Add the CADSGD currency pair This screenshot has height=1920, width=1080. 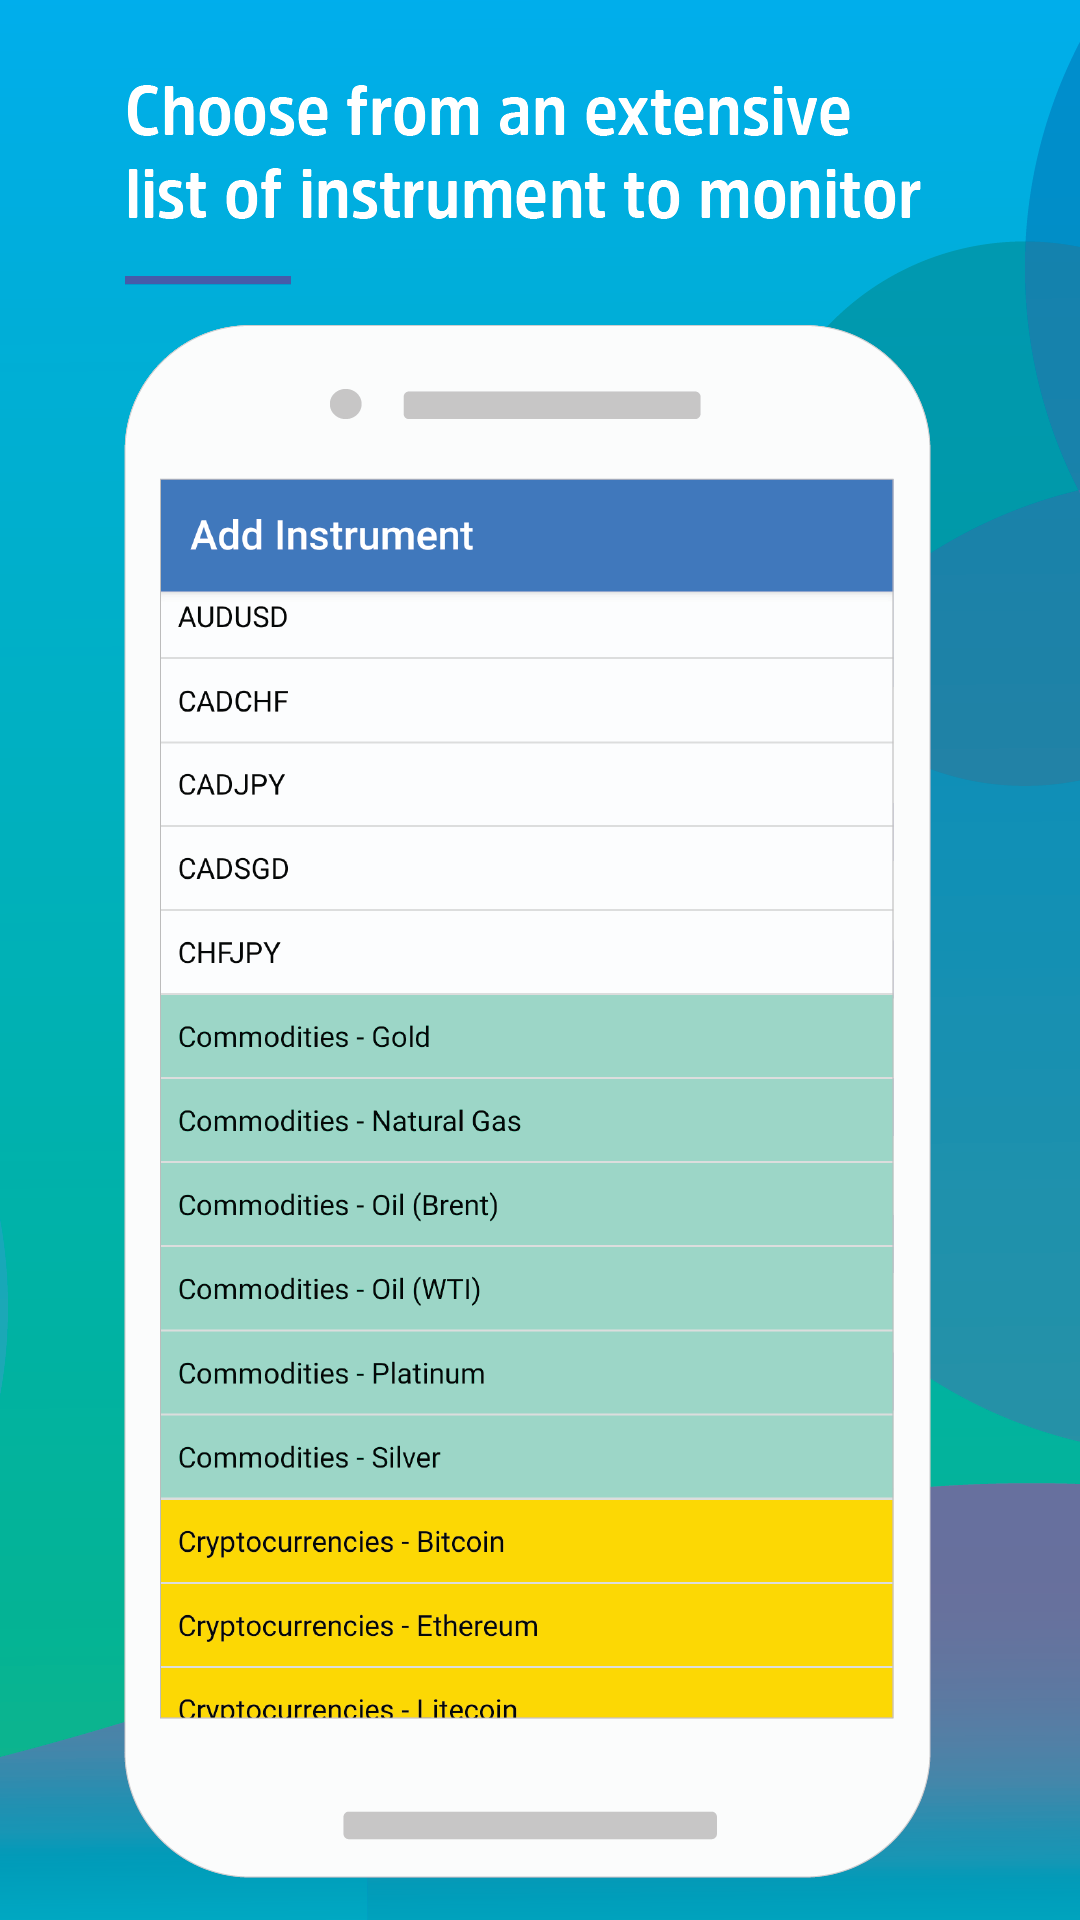526,869
